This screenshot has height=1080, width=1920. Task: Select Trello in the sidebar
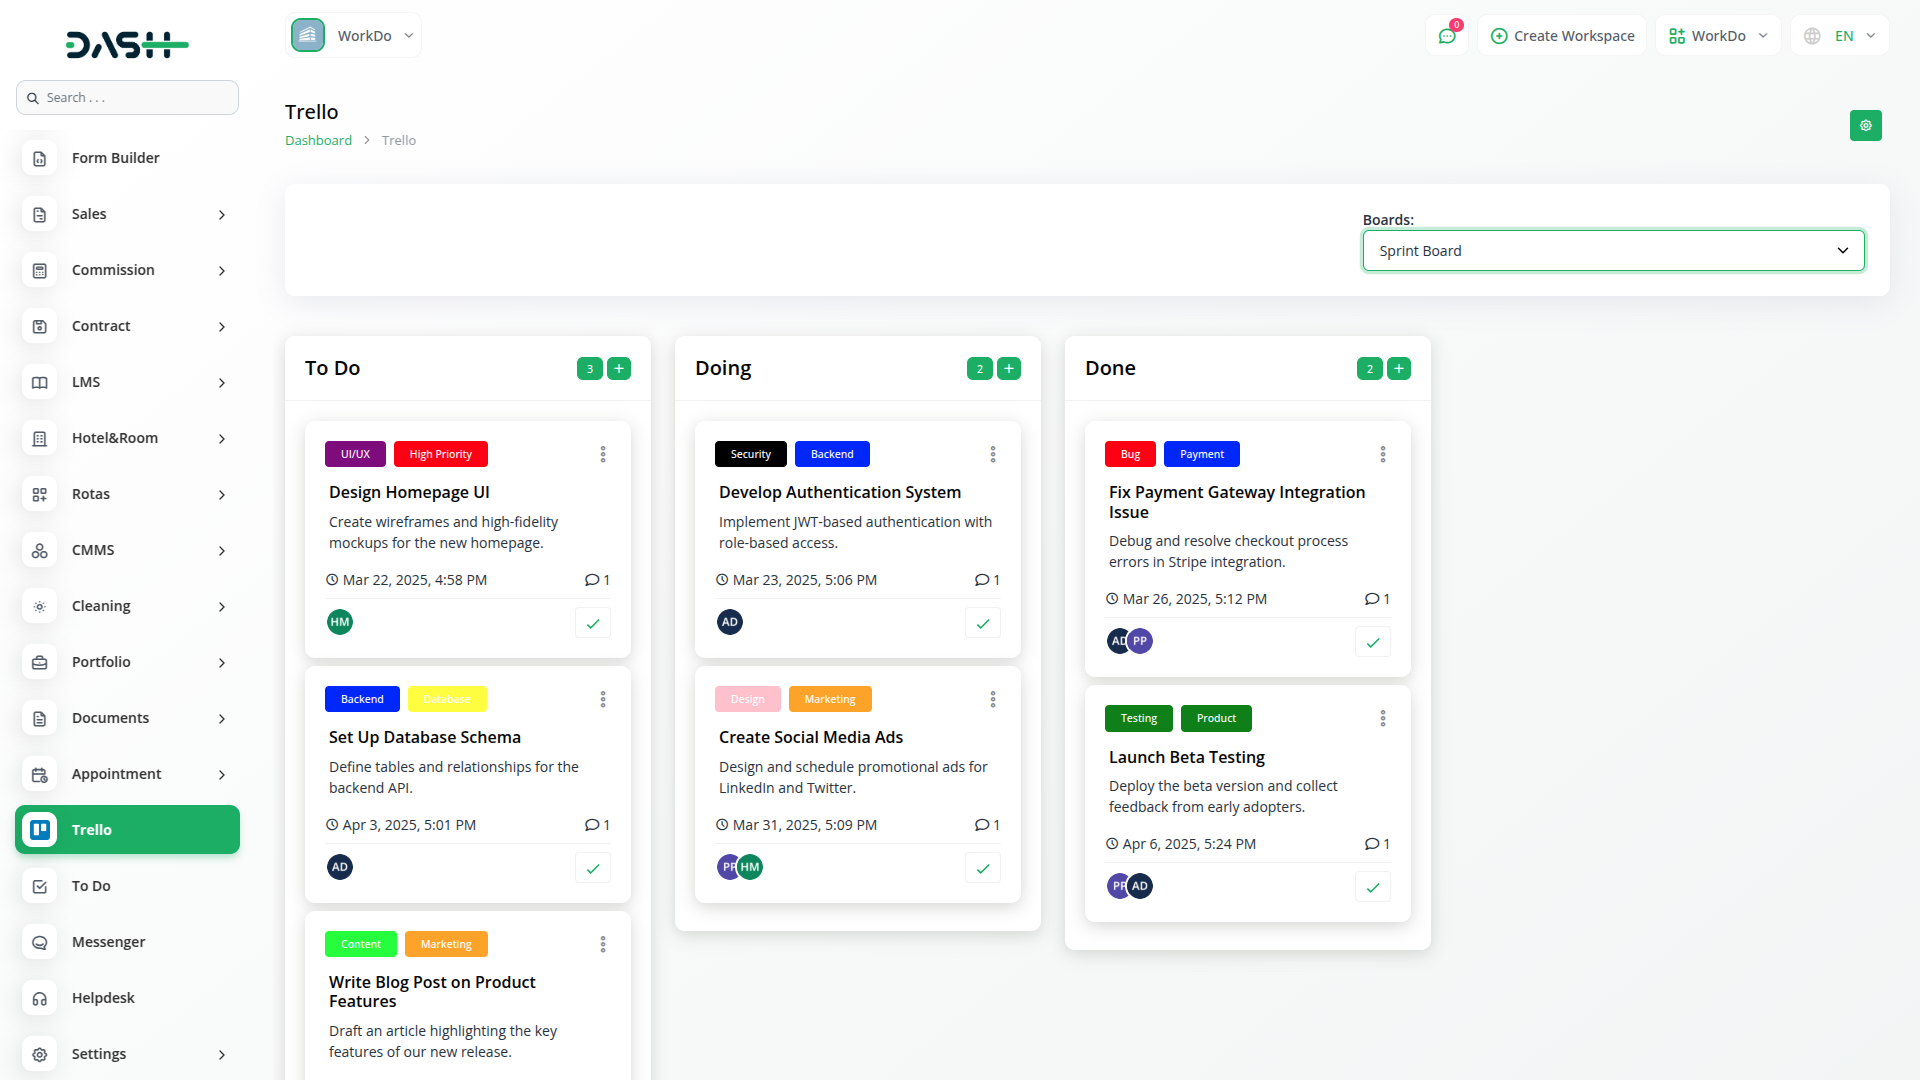pyautogui.click(x=127, y=830)
